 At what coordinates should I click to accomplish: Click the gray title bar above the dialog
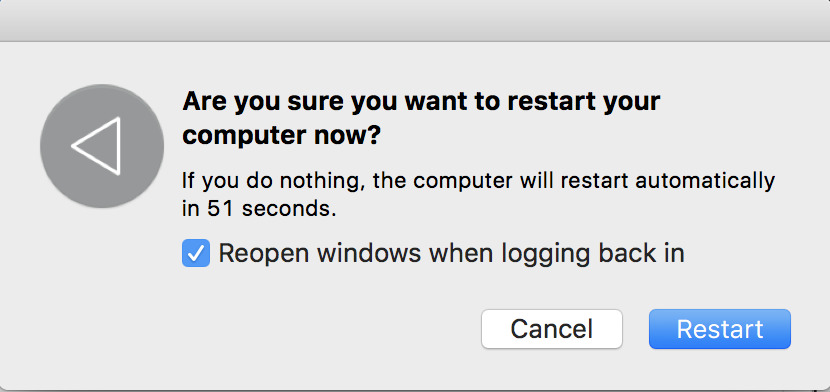pyautogui.click(x=415, y=20)
